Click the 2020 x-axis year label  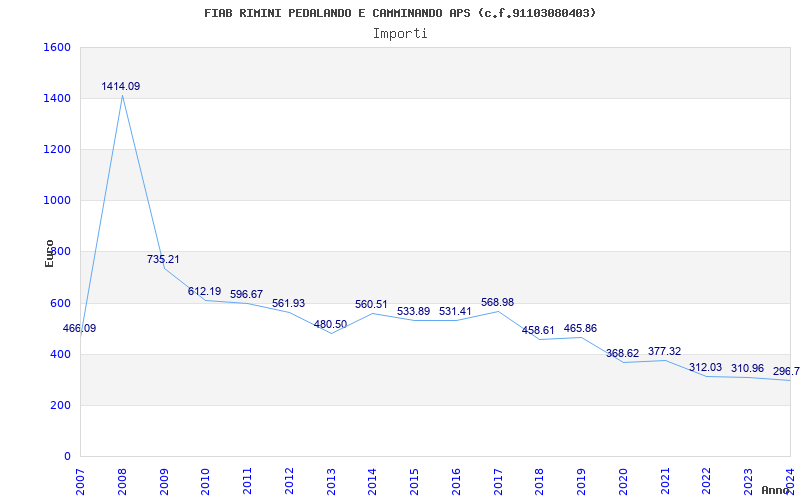tap(623, 481)
